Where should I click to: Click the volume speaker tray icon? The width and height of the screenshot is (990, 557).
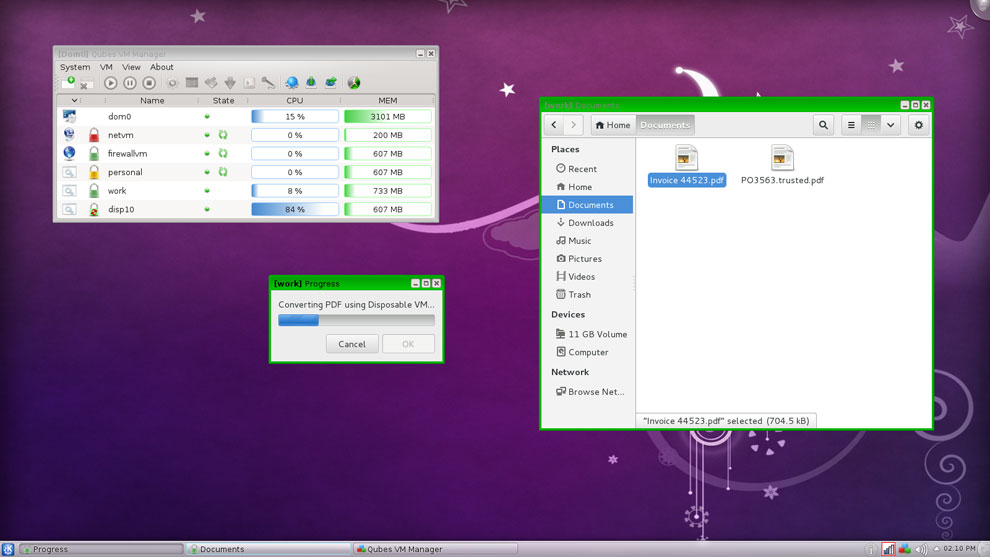point(921,549)
